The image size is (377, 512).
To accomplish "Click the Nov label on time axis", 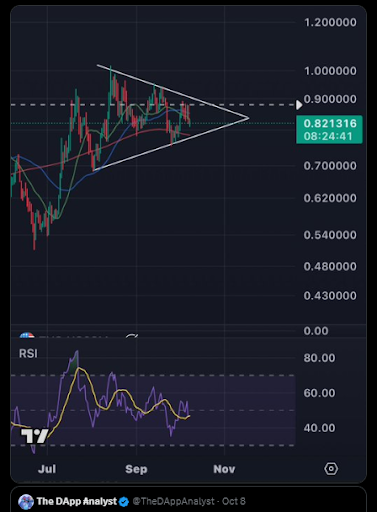I will [224, 469].
